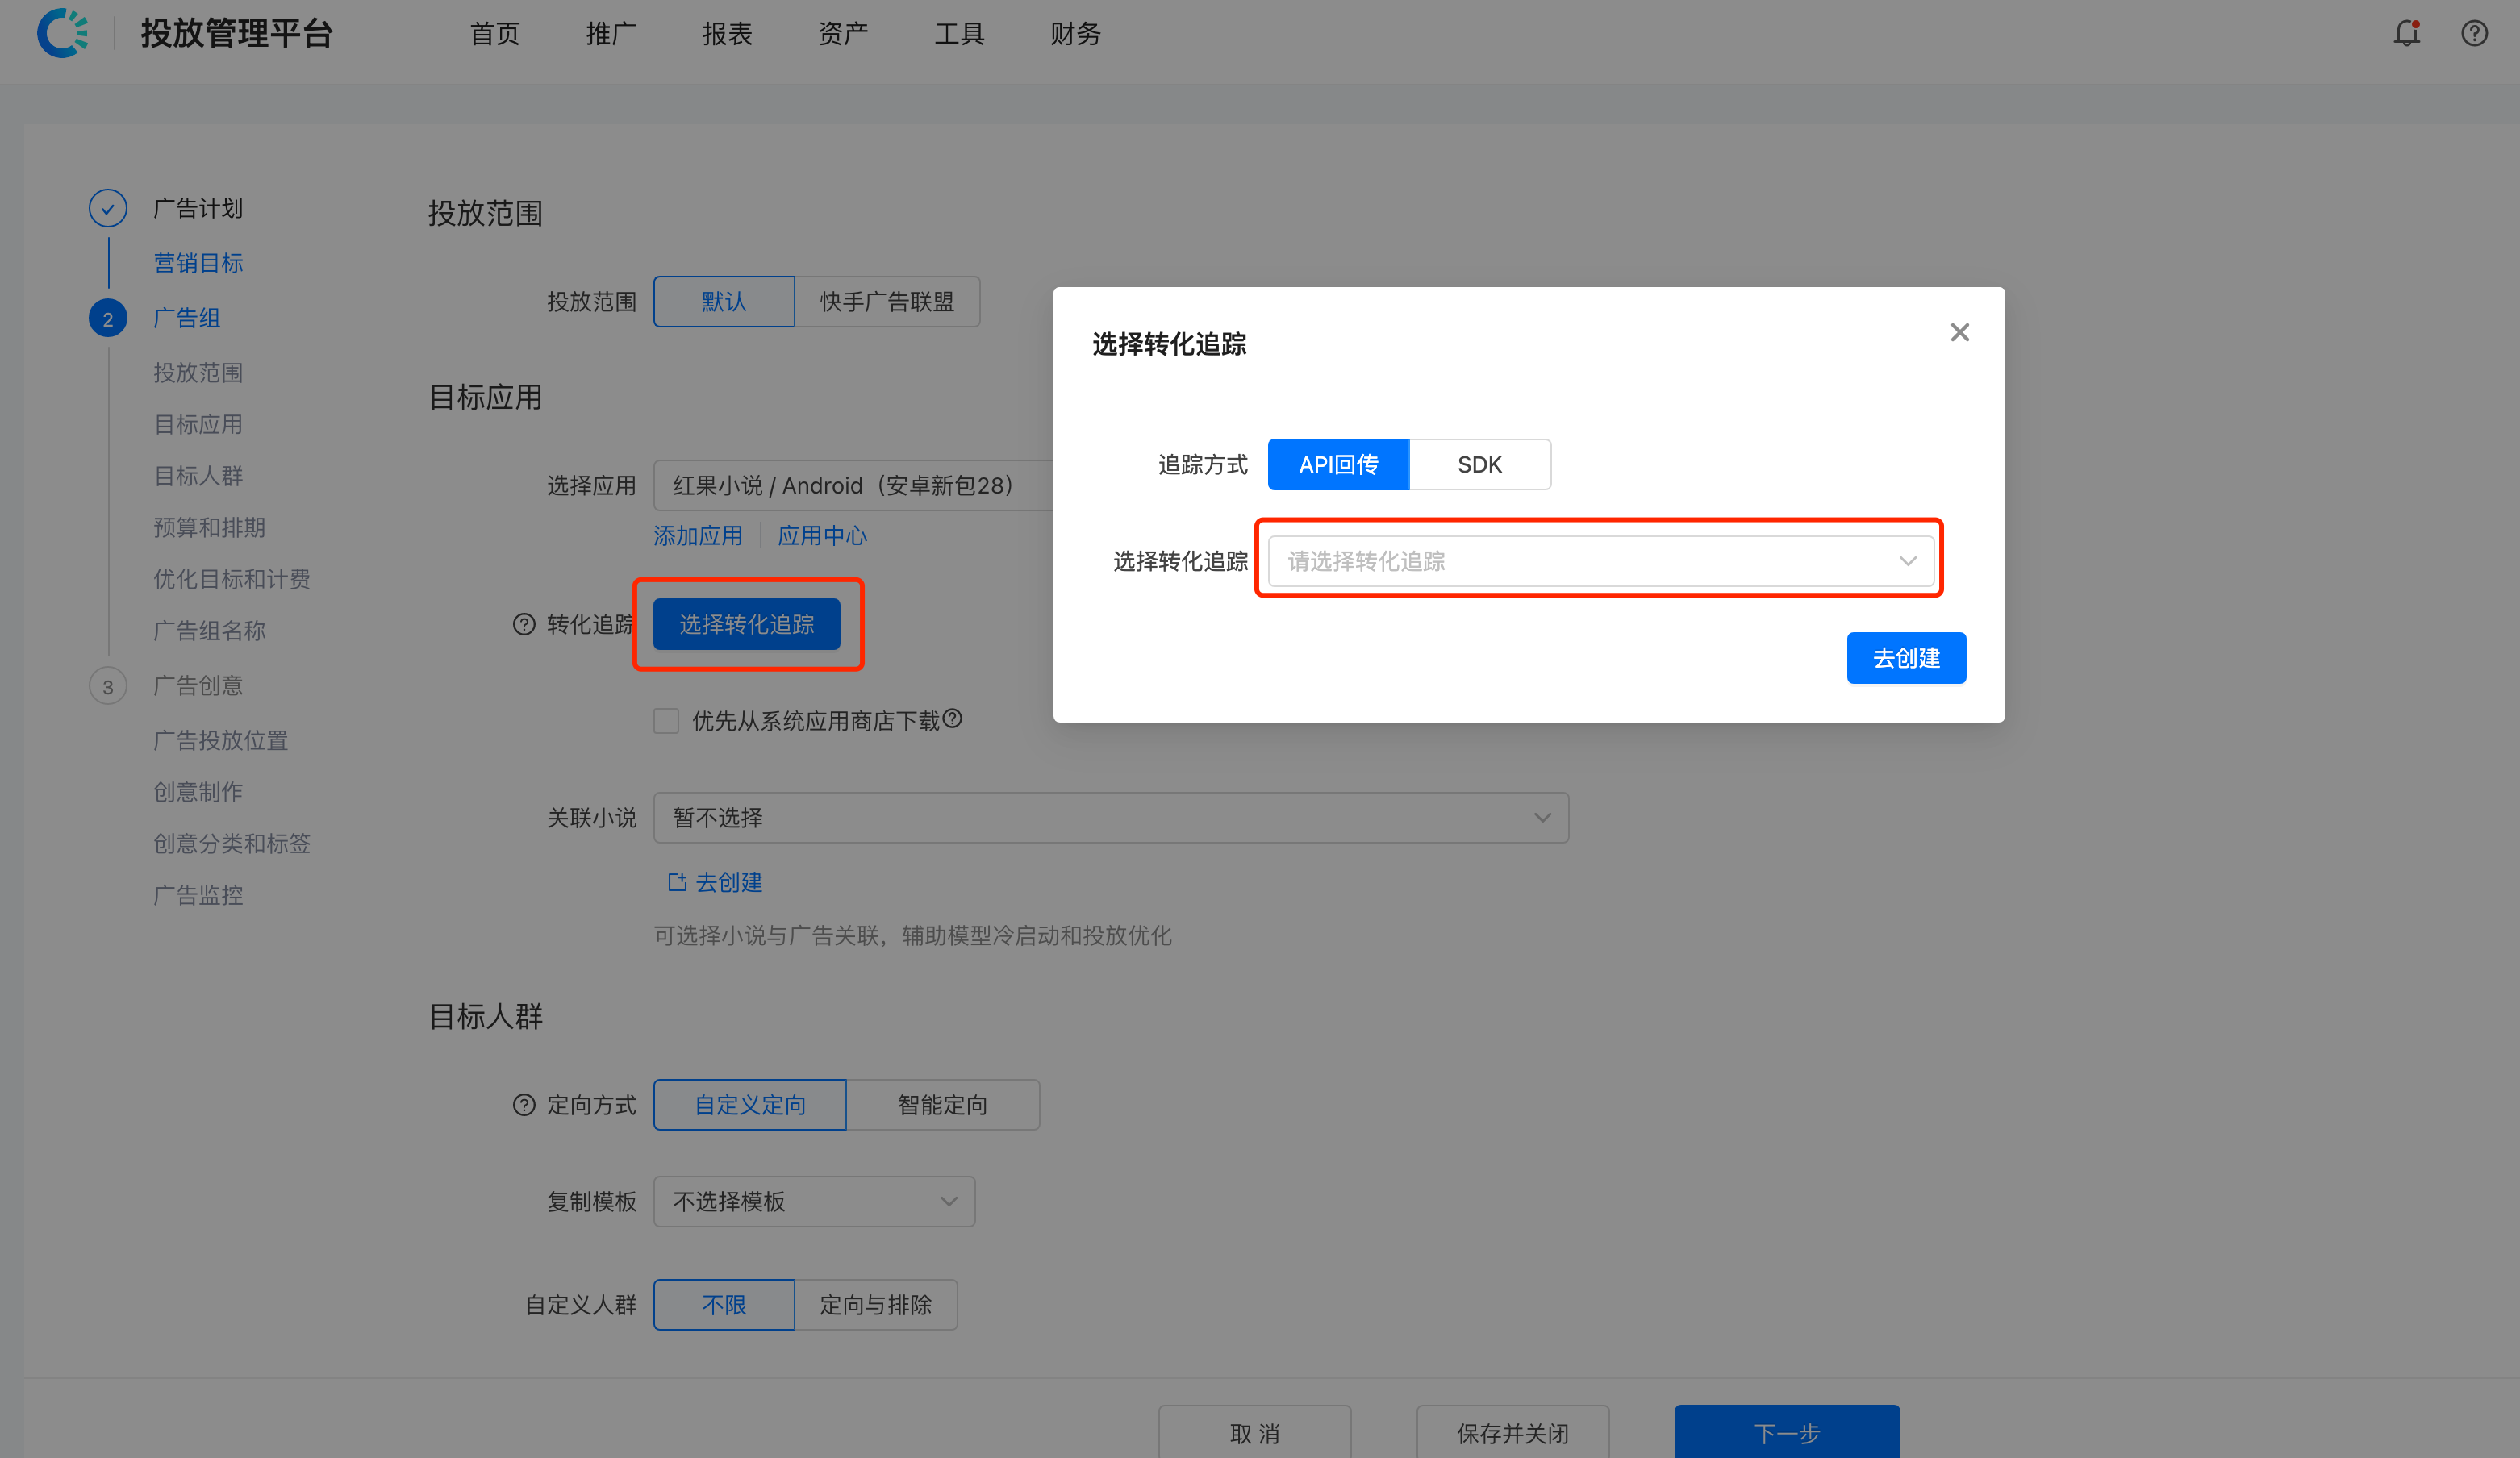
Task: Jump to 目标应用 in sidebar
Action: [x=198, y=424]
